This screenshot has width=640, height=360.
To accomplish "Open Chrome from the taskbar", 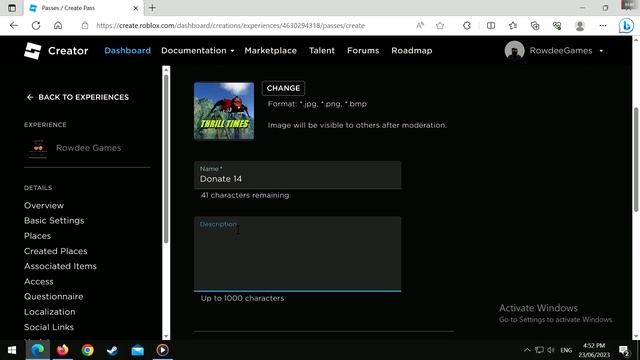I will coord(87,350).
